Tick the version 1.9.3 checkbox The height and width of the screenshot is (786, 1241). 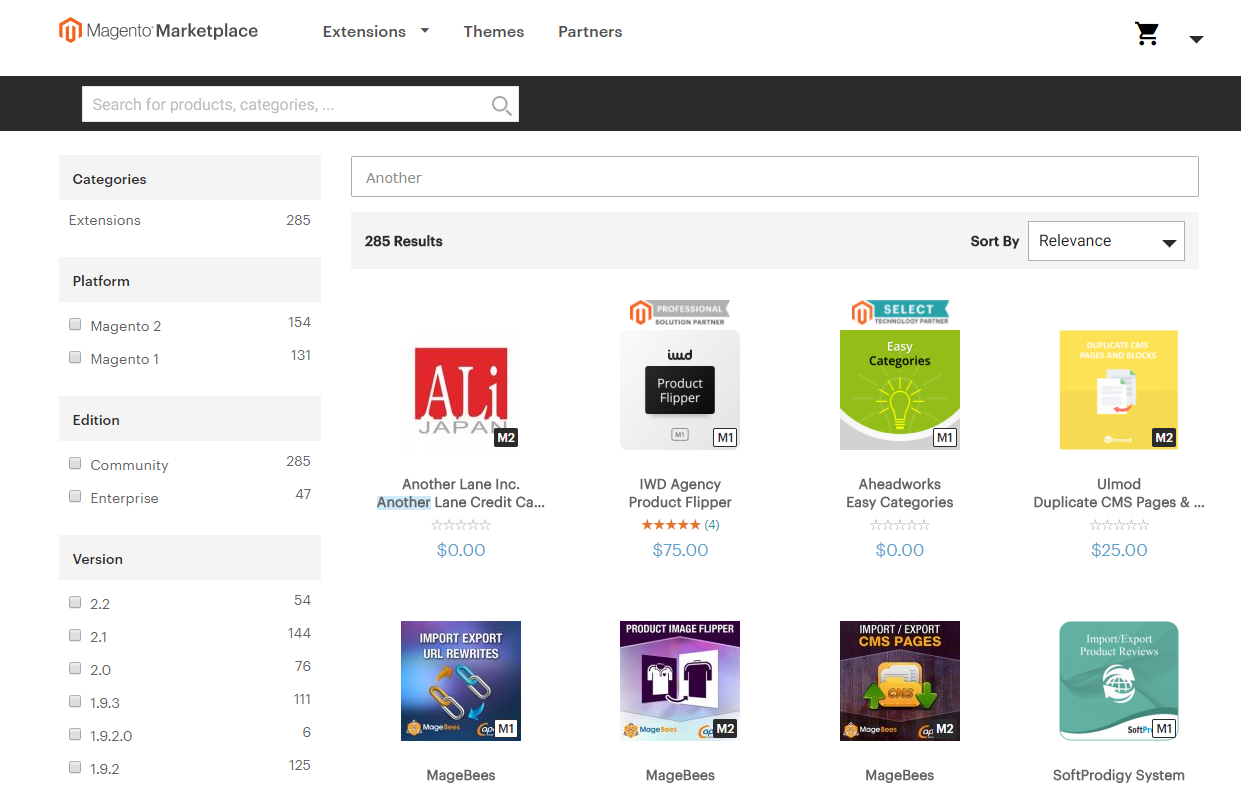tap(75, 701)
